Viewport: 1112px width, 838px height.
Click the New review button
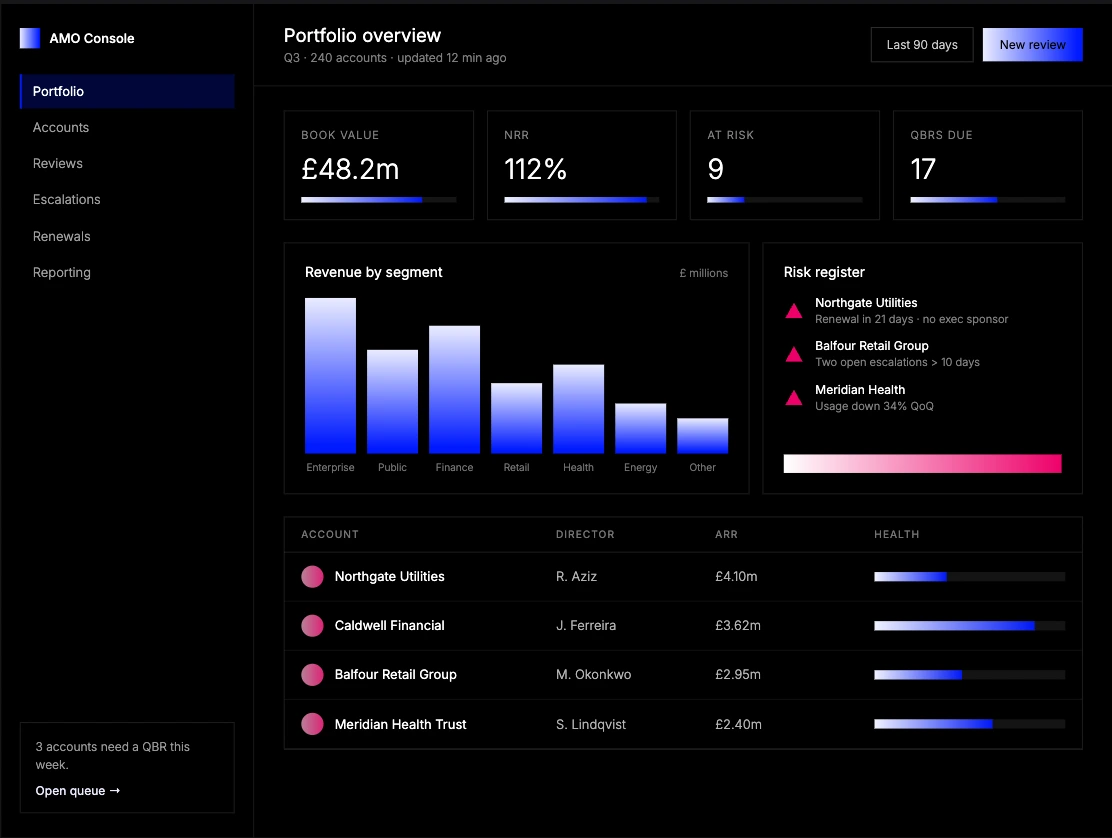1033,45
